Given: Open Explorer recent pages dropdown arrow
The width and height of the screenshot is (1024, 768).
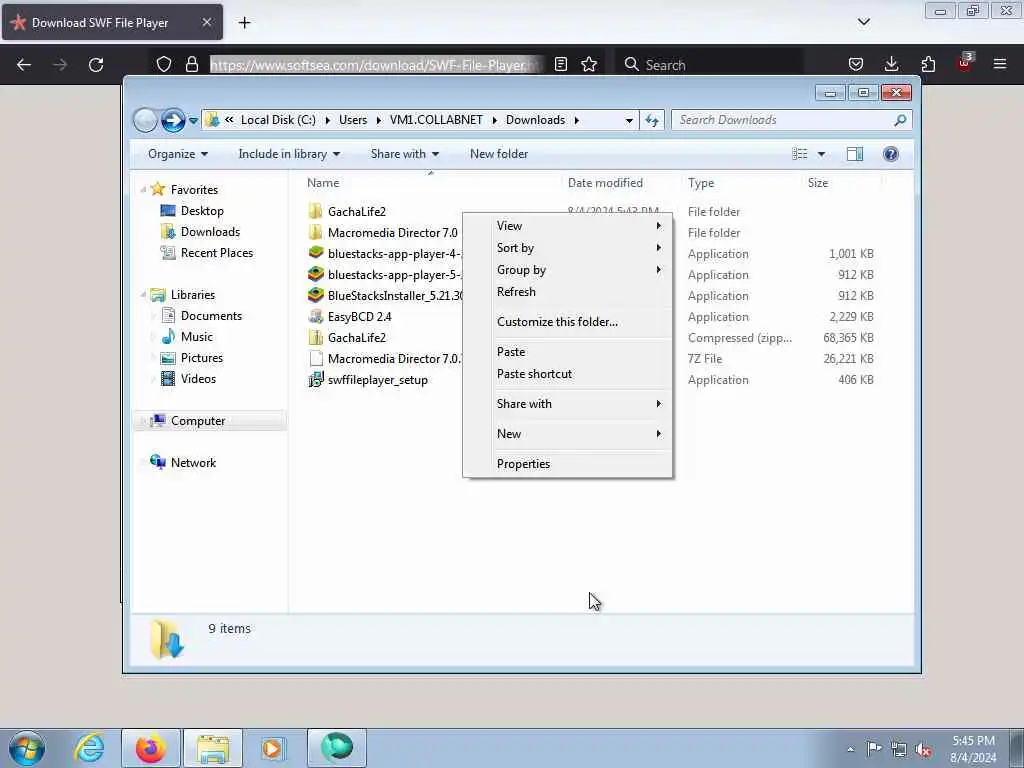Looking at the screenshot, I should (x=193, y=121).
